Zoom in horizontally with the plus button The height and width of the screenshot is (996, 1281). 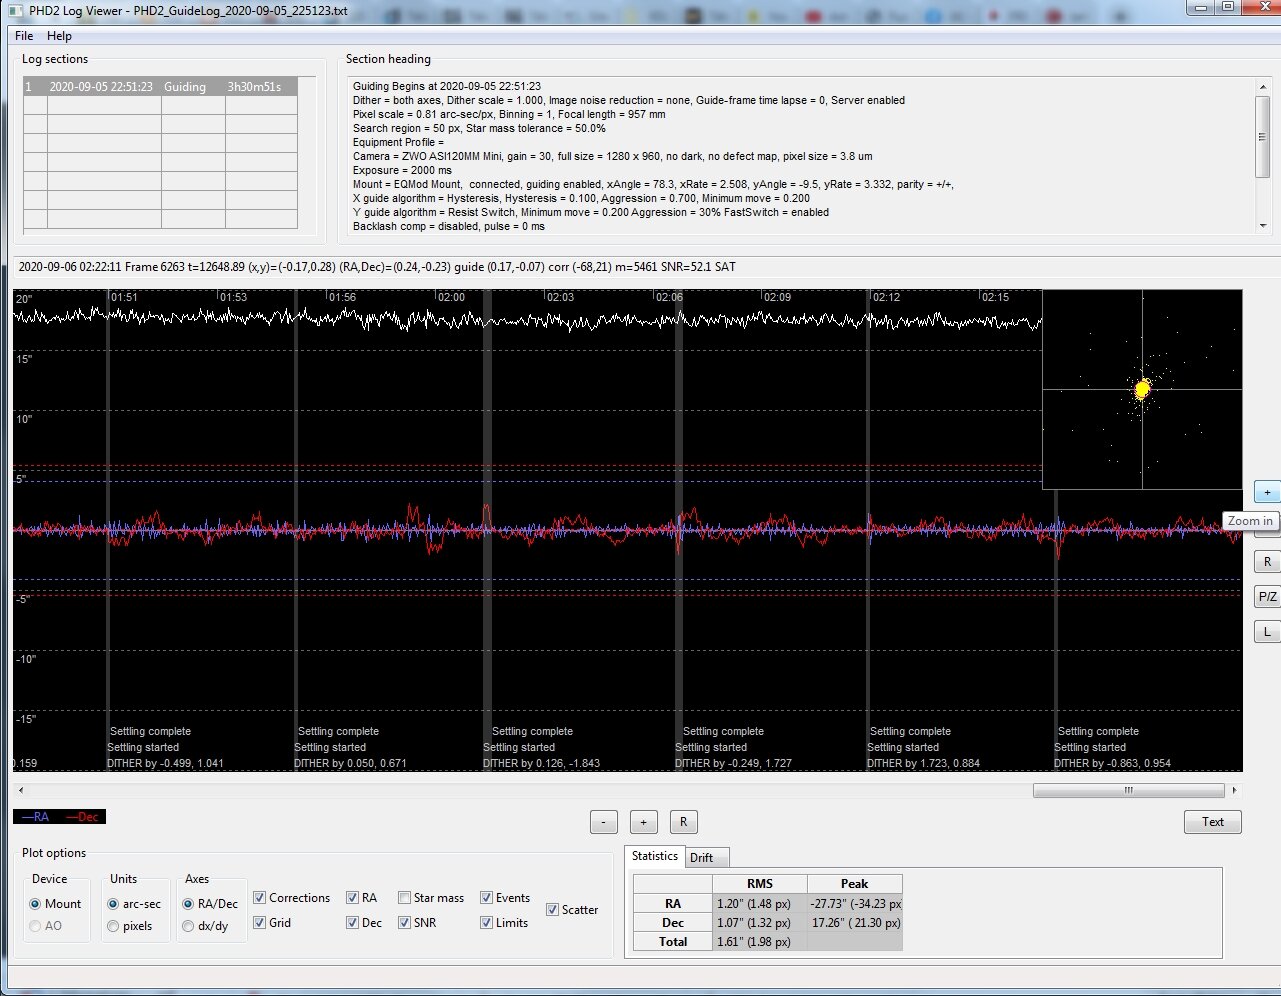pos(643,822)
